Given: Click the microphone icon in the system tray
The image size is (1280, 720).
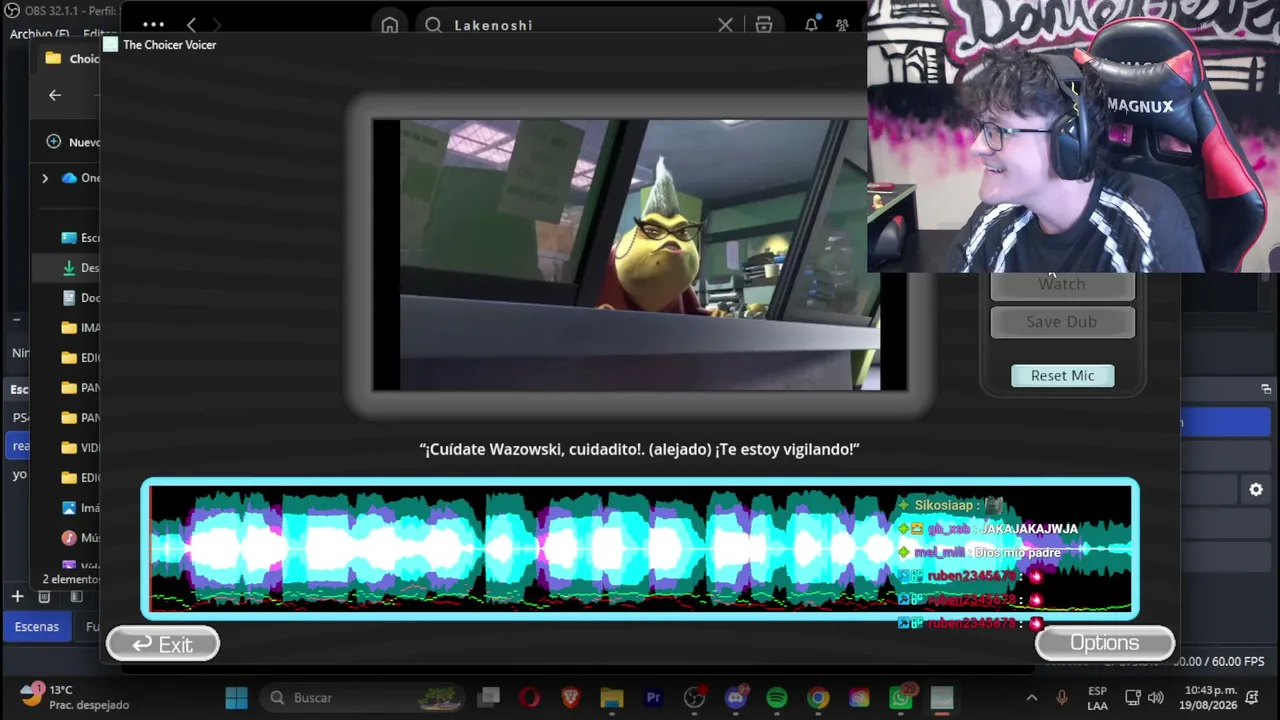Looking at the screenshot, I should (x=1062, y=698).
